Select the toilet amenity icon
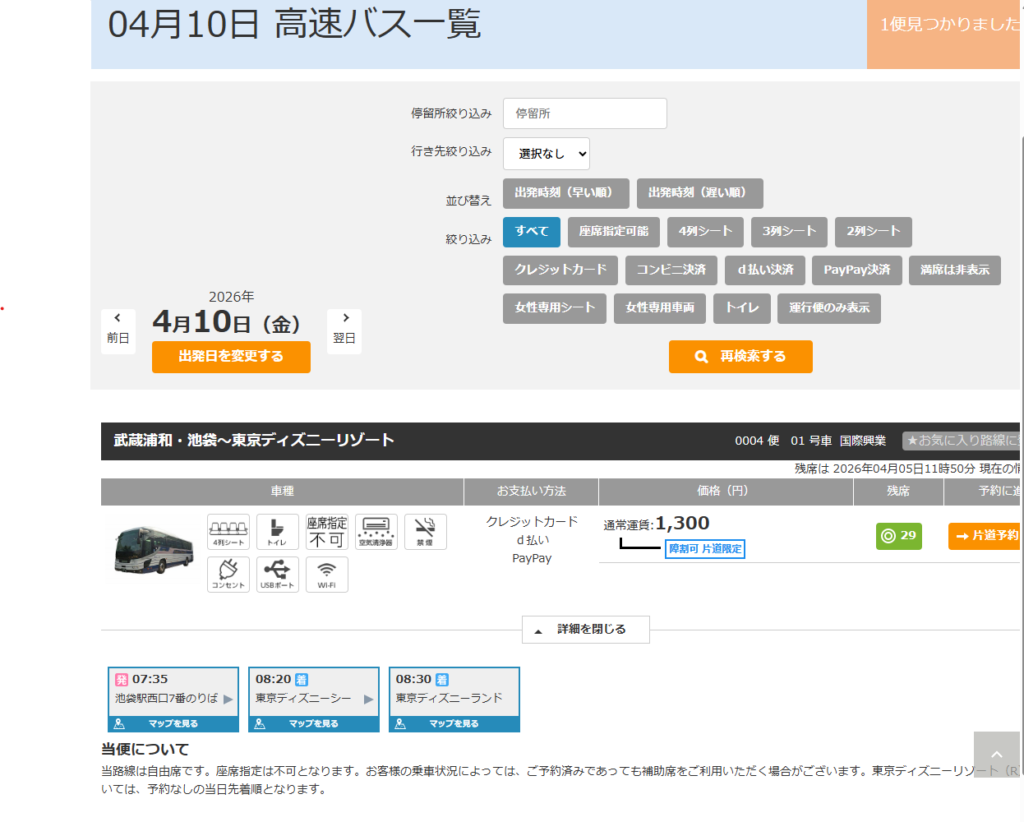This screenshot has height=822, width=1024. pyautogui.click(x=277, y=531)
